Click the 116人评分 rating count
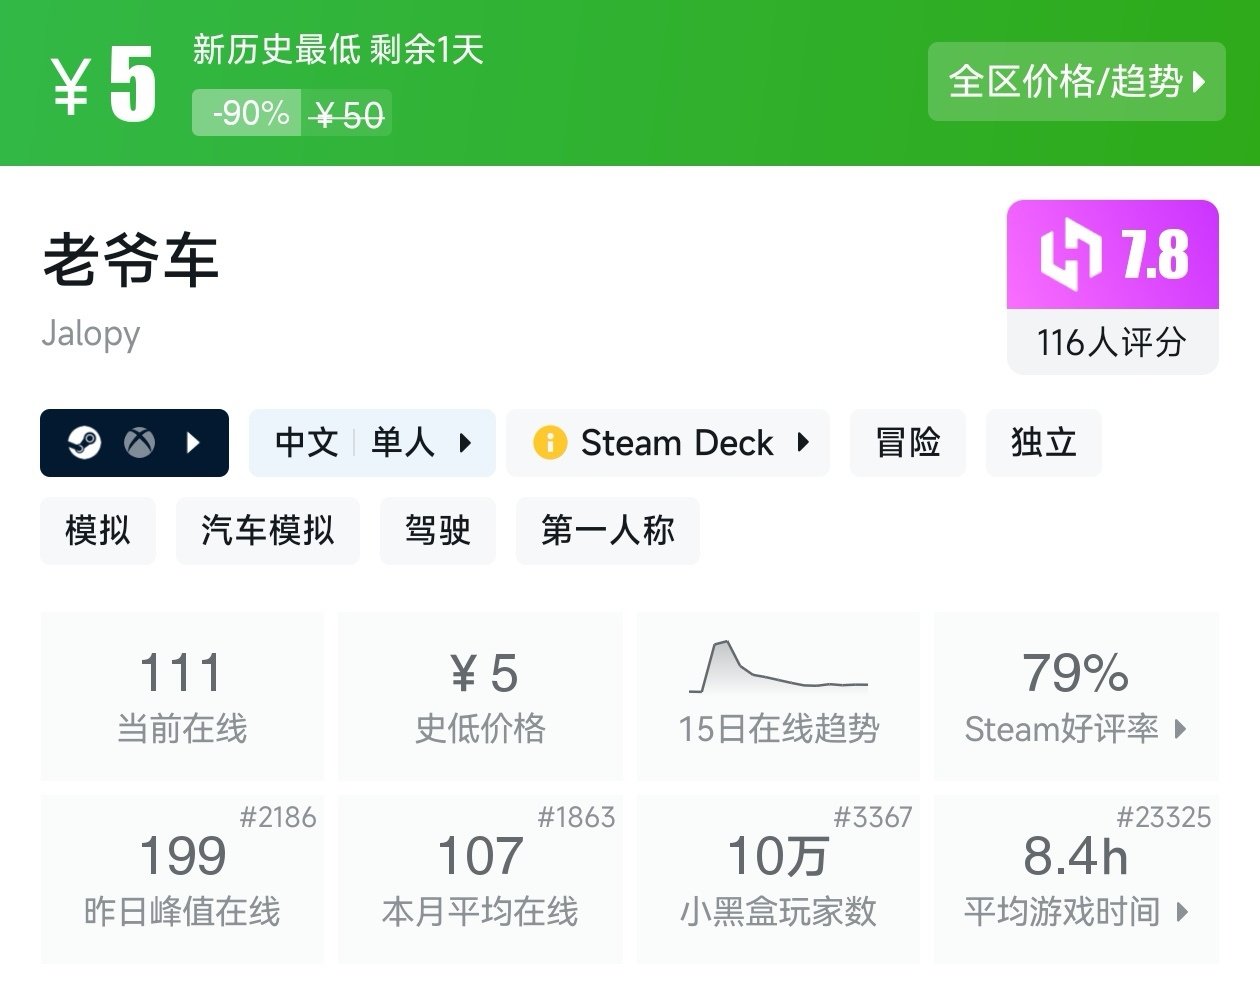 [x=1112, y=343]
